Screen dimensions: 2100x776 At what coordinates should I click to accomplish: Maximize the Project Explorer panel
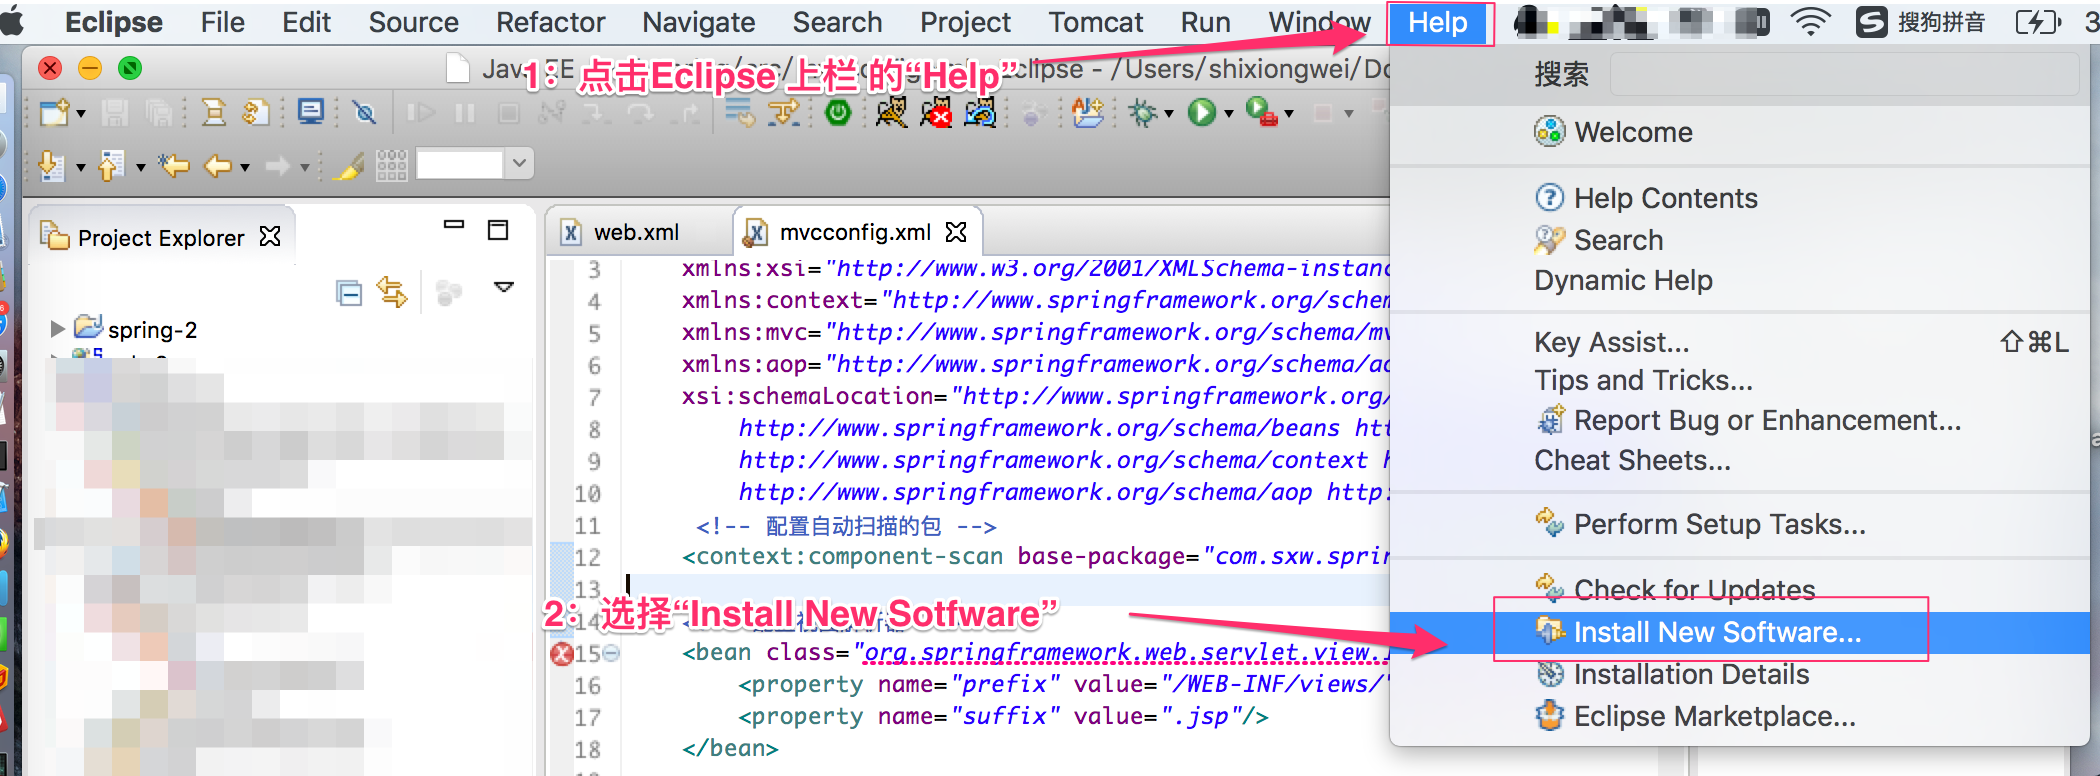coord(498,230)
